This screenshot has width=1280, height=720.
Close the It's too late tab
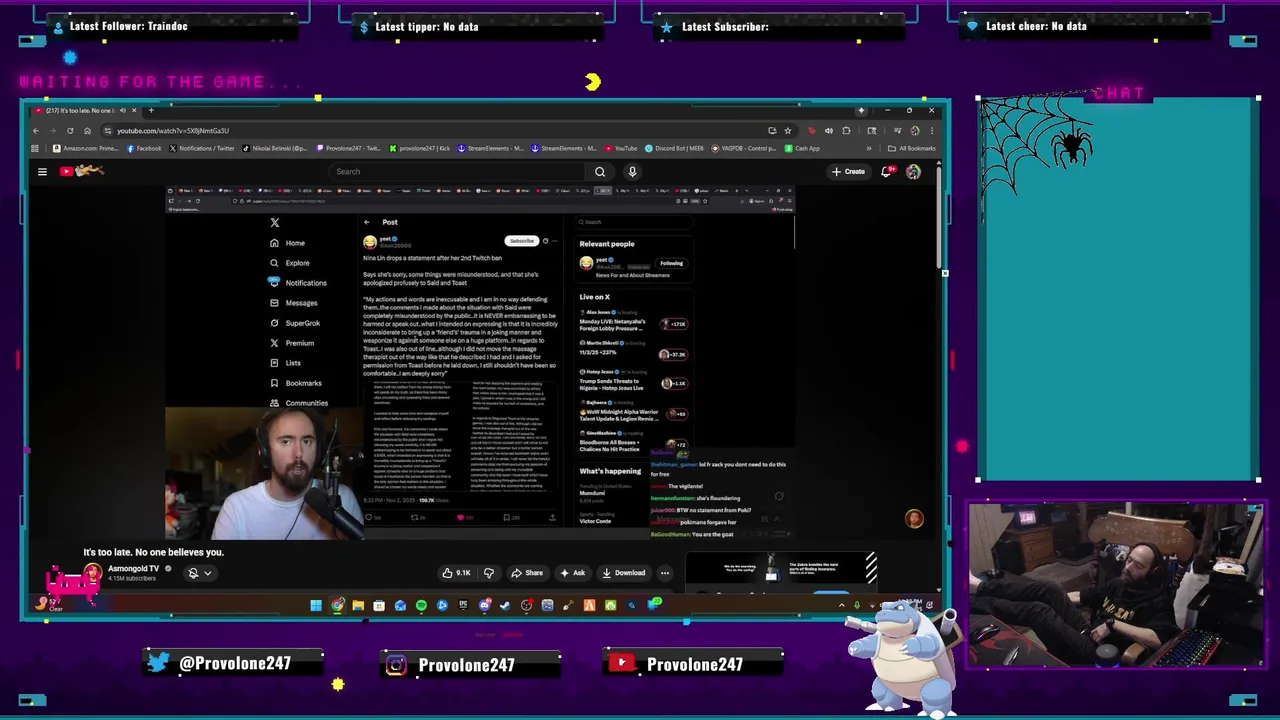[135, 110]
